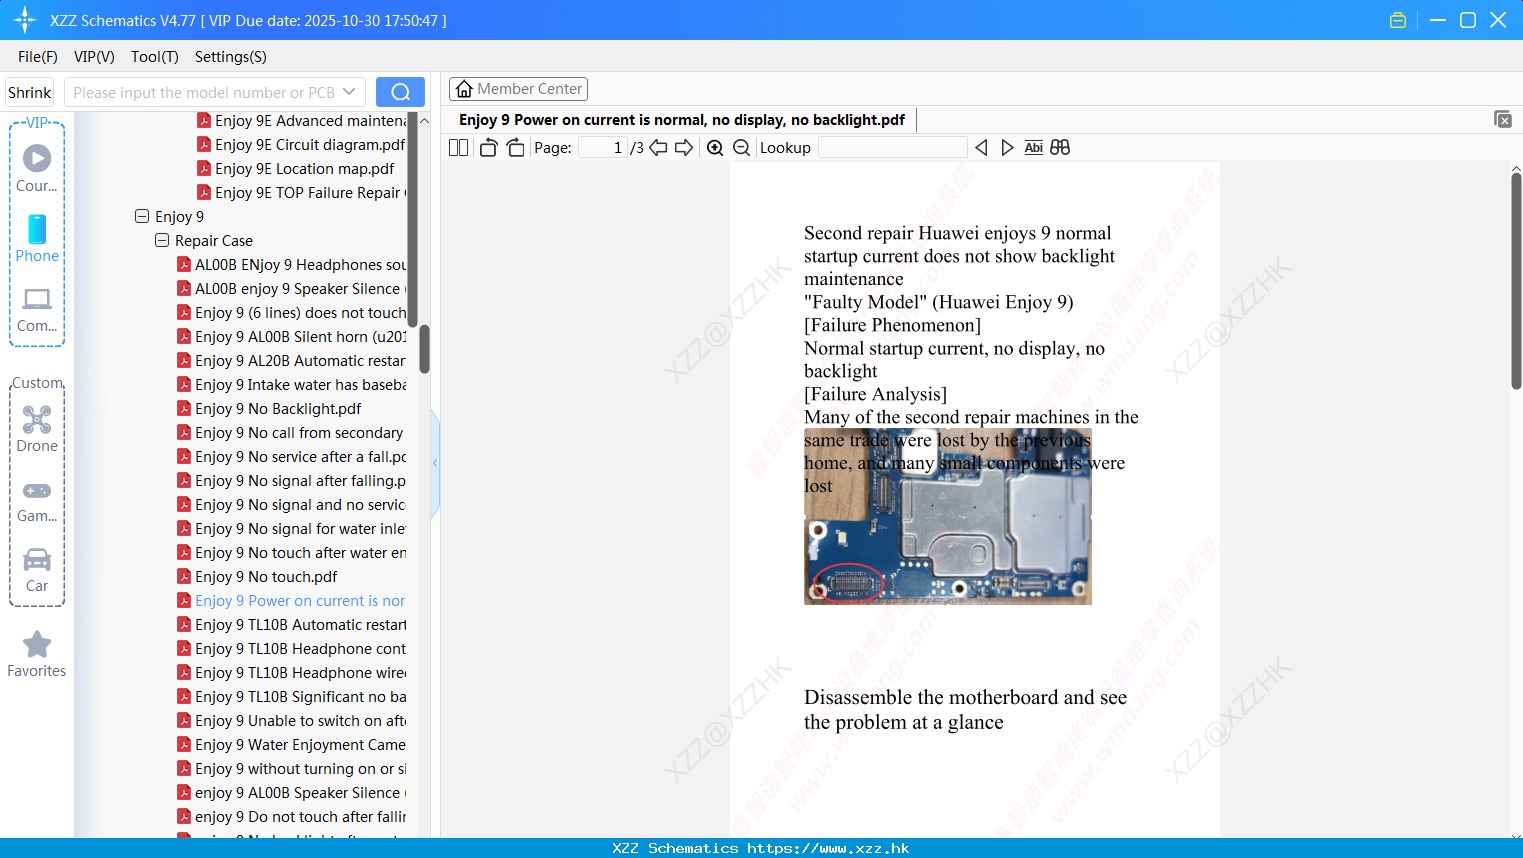Image resolution: width=1523 pixels, height=858 pixels.
Task: Open Enjoy 9E TOP Failure Repair file
Action: [x=301, y=193]
